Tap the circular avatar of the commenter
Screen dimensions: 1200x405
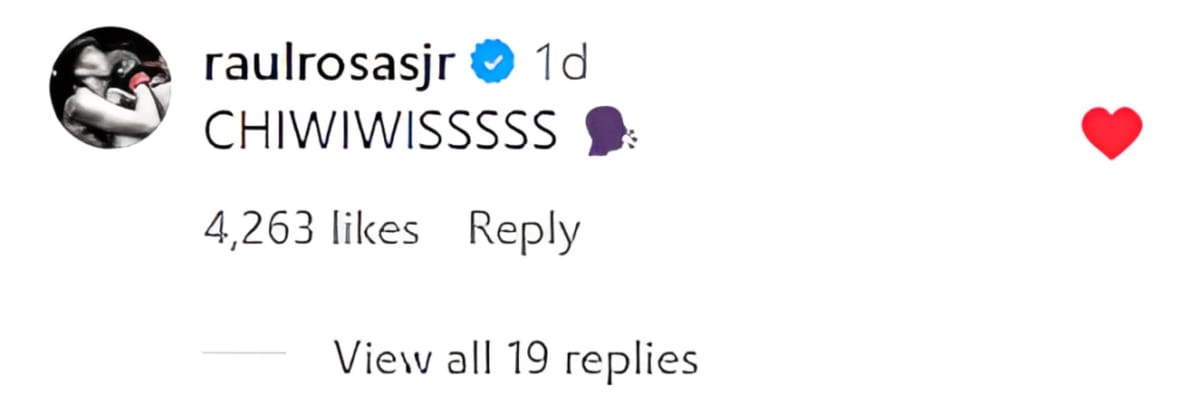point(112,86)
